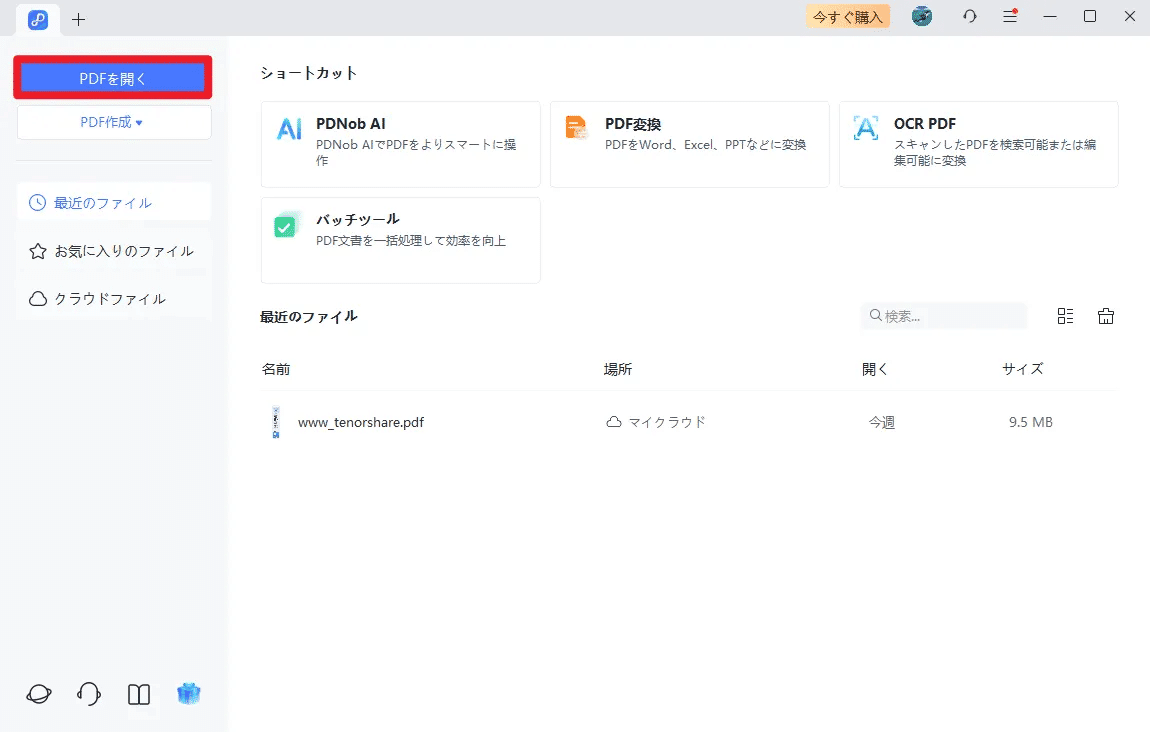The height and width of the screenshot is (732, 1150).
Task: Open the OCR PDF shortcut
Action: pyautogui.click(x=978, y=144)
